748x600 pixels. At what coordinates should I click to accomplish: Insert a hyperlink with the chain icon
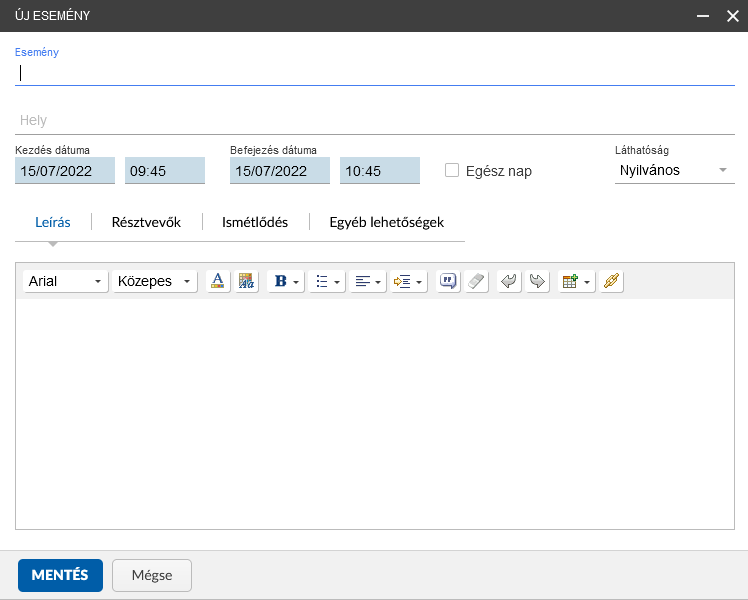[x=612, y=281]
